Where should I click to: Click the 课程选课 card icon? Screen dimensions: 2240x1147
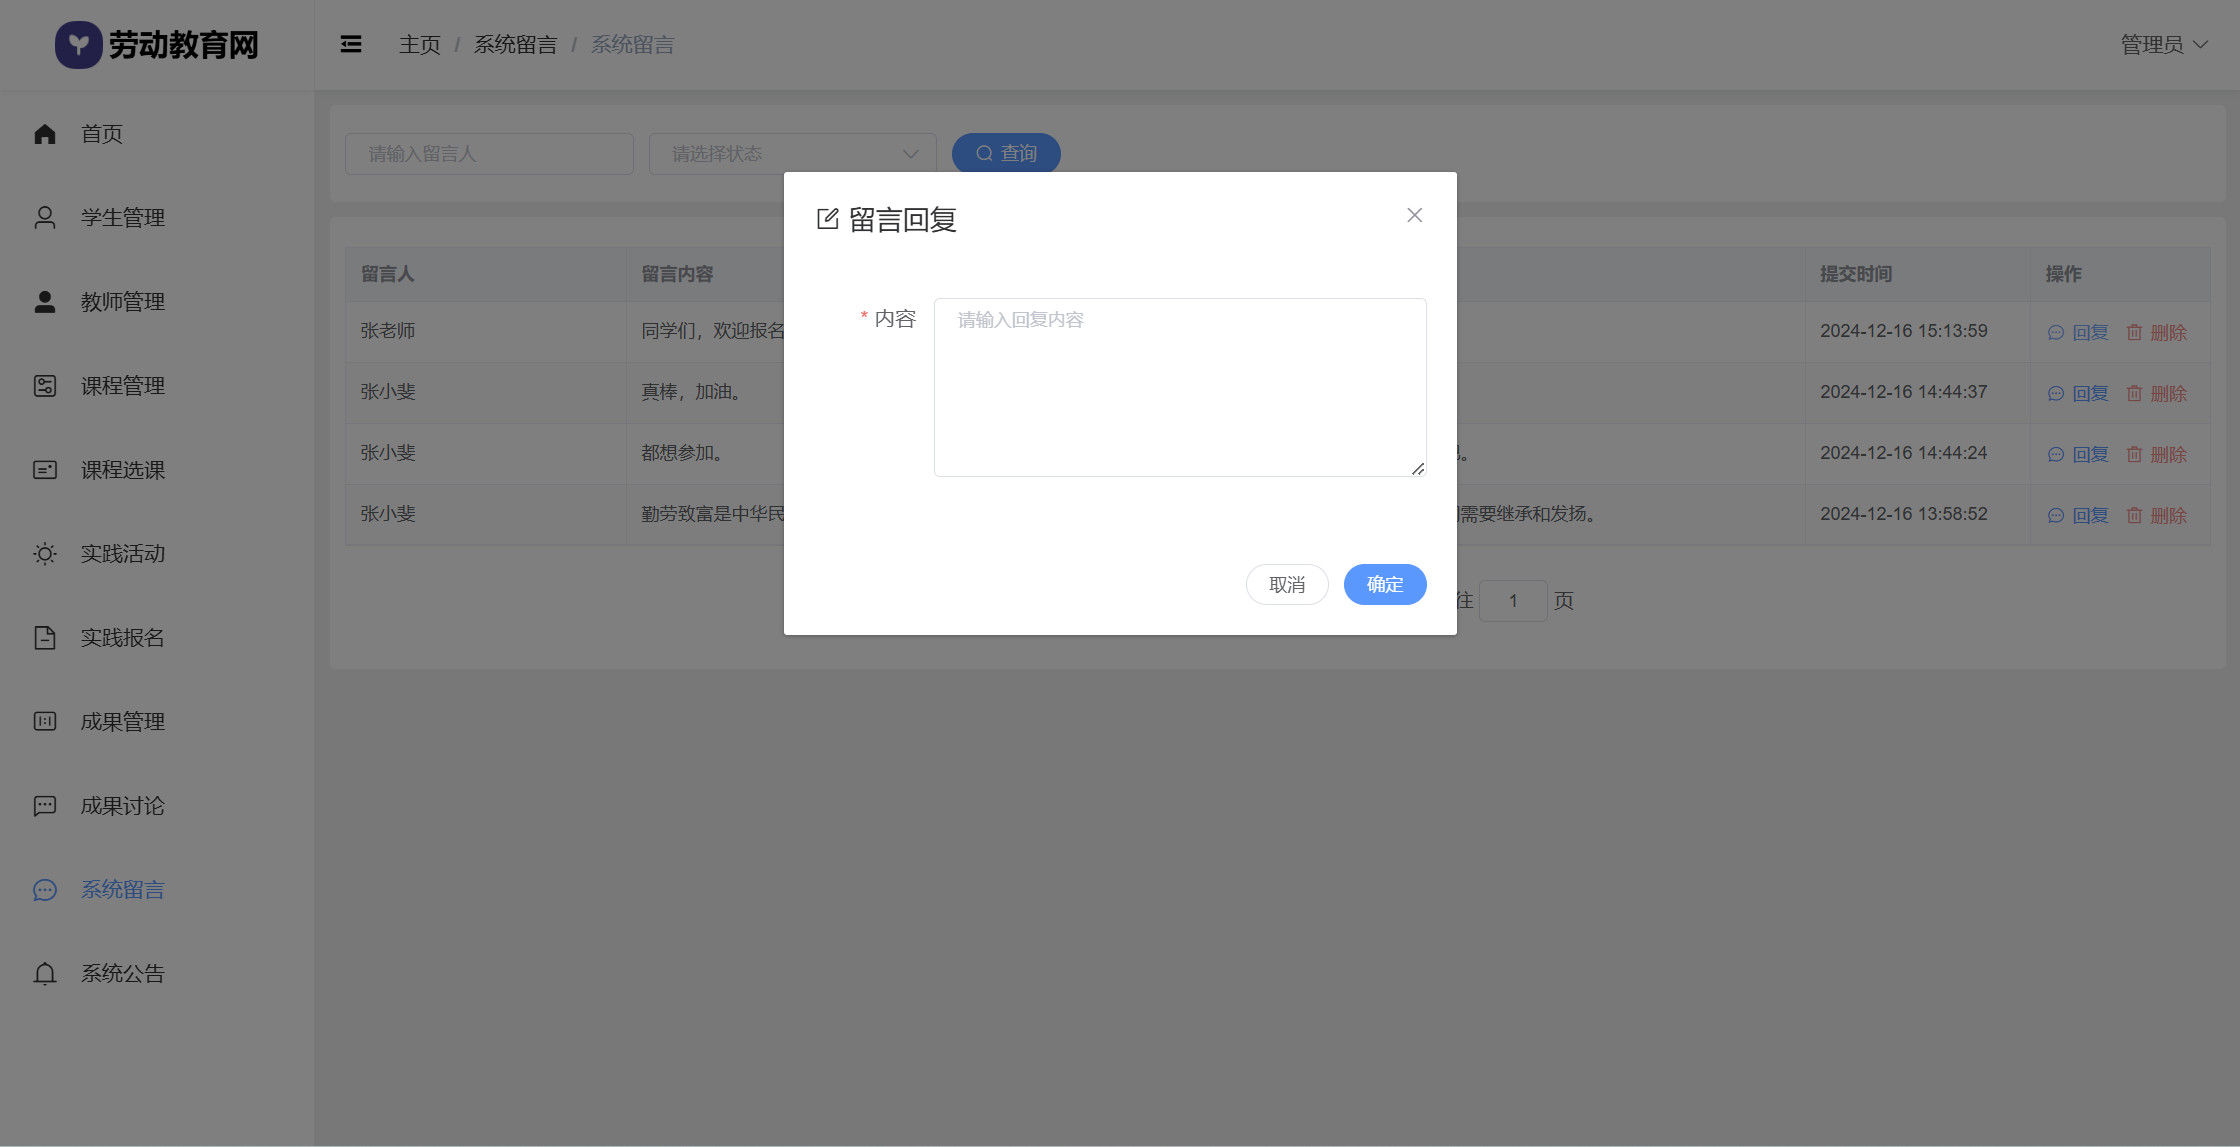45,470
